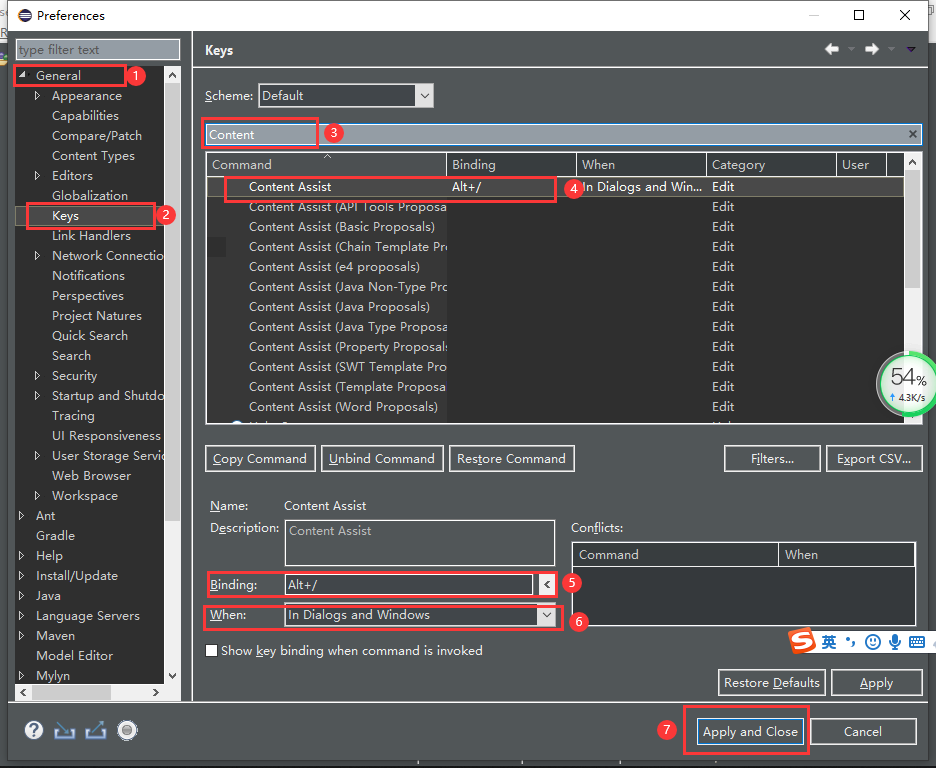The height and width of the screenshot is (768, 936).
Task: Click the Export CSV... button
Action: (x=874, y=459)
